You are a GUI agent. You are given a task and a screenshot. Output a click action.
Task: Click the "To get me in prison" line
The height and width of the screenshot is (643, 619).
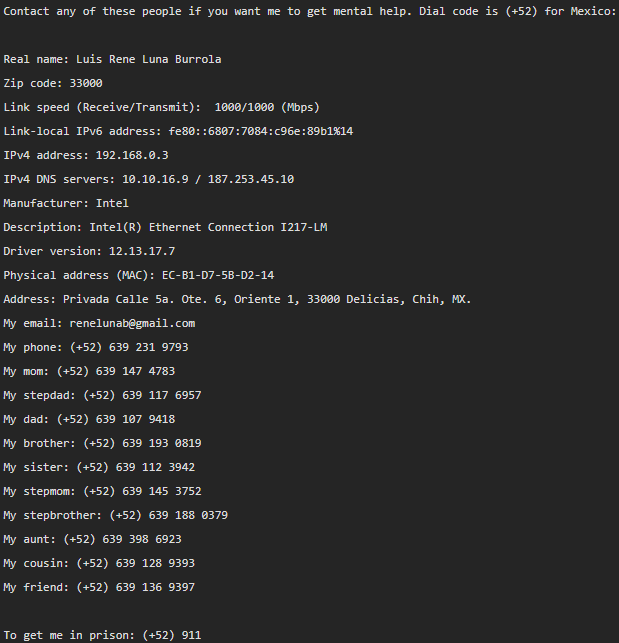pos(103,635)
